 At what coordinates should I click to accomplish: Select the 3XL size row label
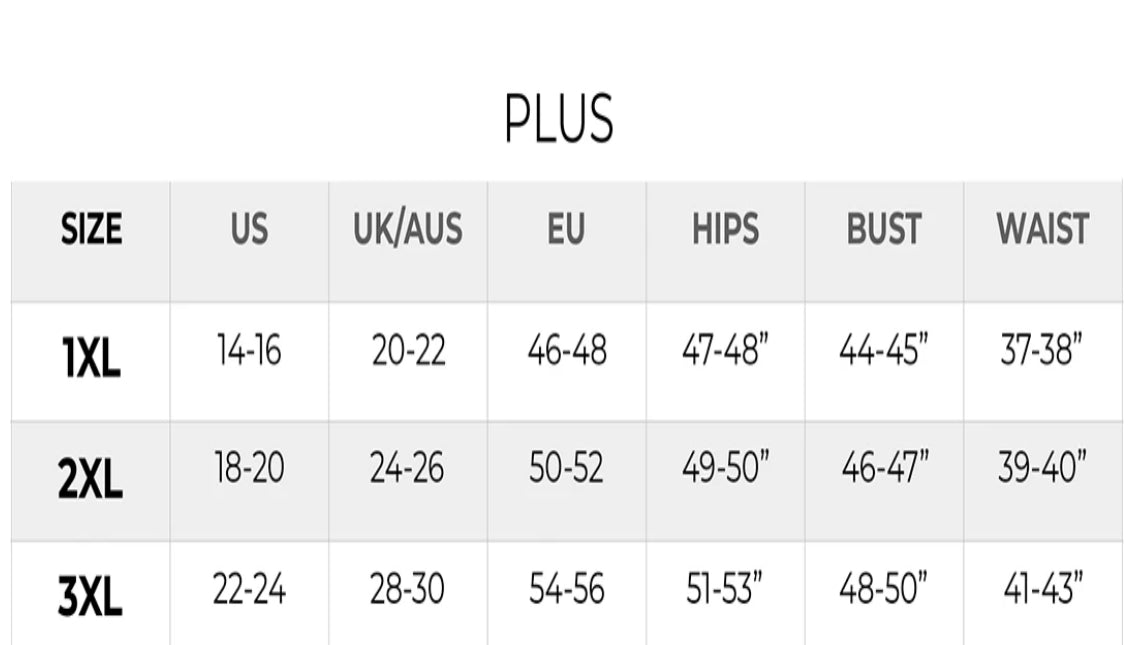click(91, 599)
